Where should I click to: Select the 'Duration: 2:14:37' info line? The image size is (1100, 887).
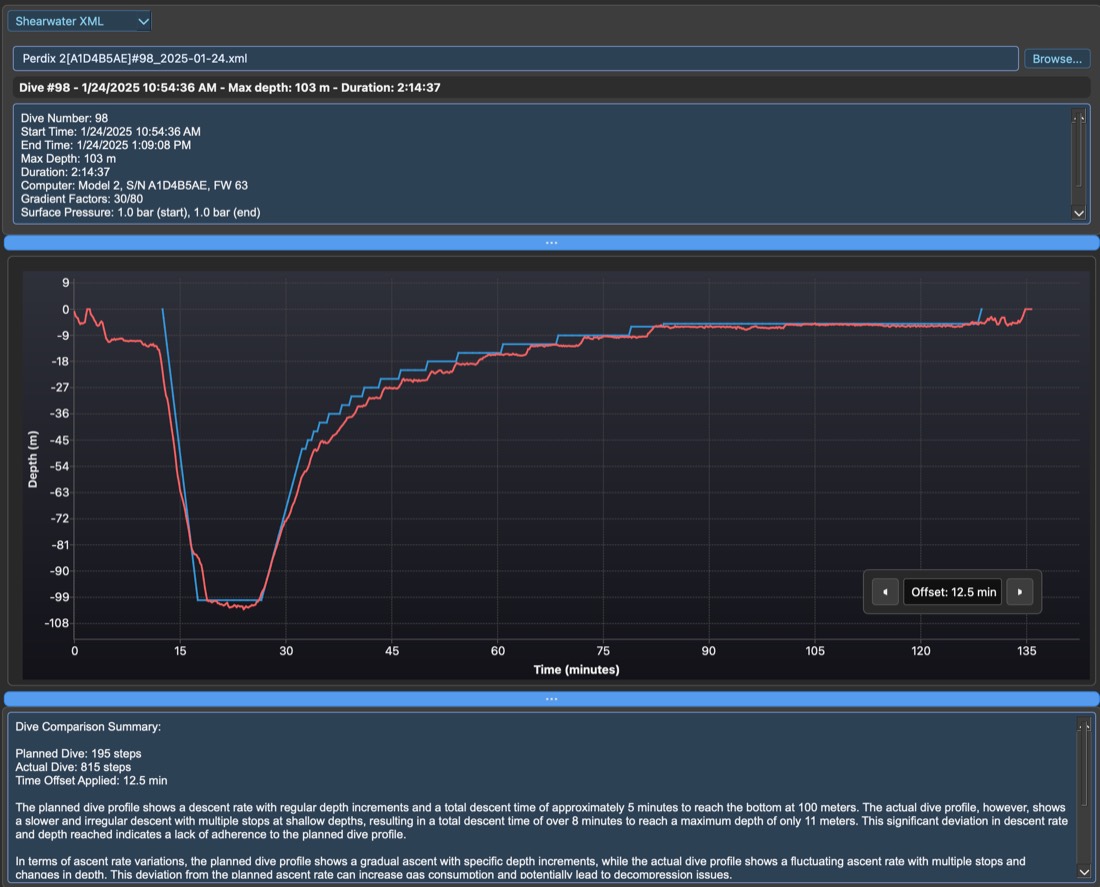click(x=65, y=172)
